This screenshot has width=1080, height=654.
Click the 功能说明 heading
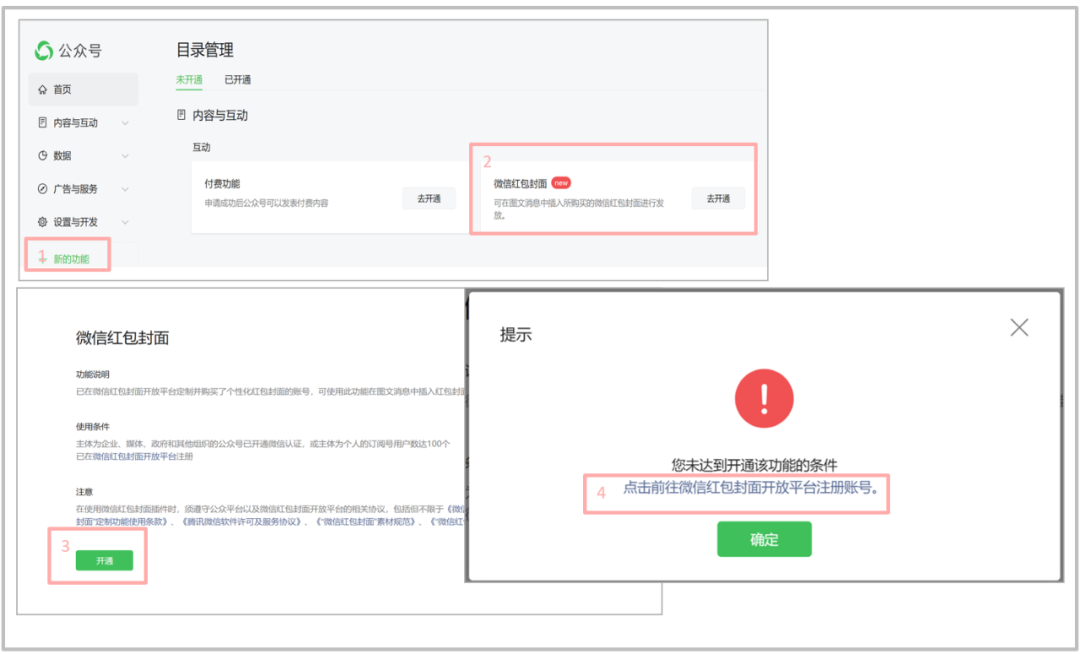point(92,375)
